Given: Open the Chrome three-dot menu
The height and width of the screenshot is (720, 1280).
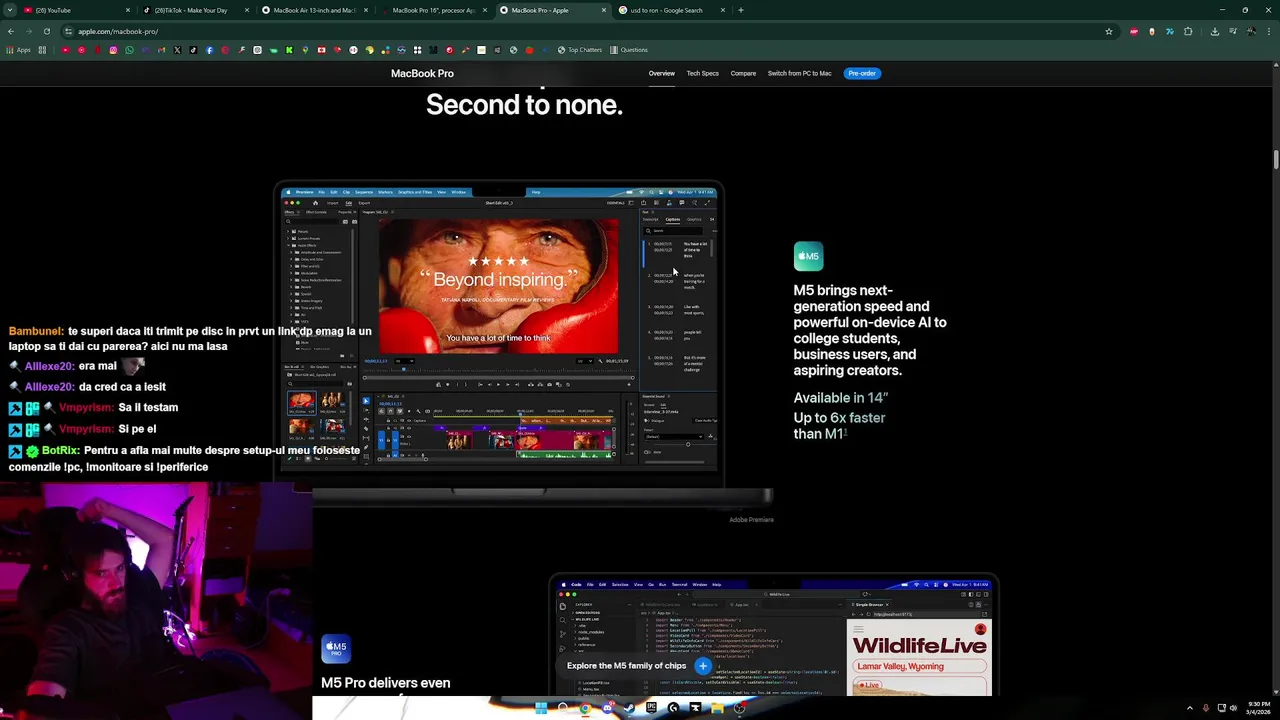Looking at the screenshot, I should pos(1269,31).
